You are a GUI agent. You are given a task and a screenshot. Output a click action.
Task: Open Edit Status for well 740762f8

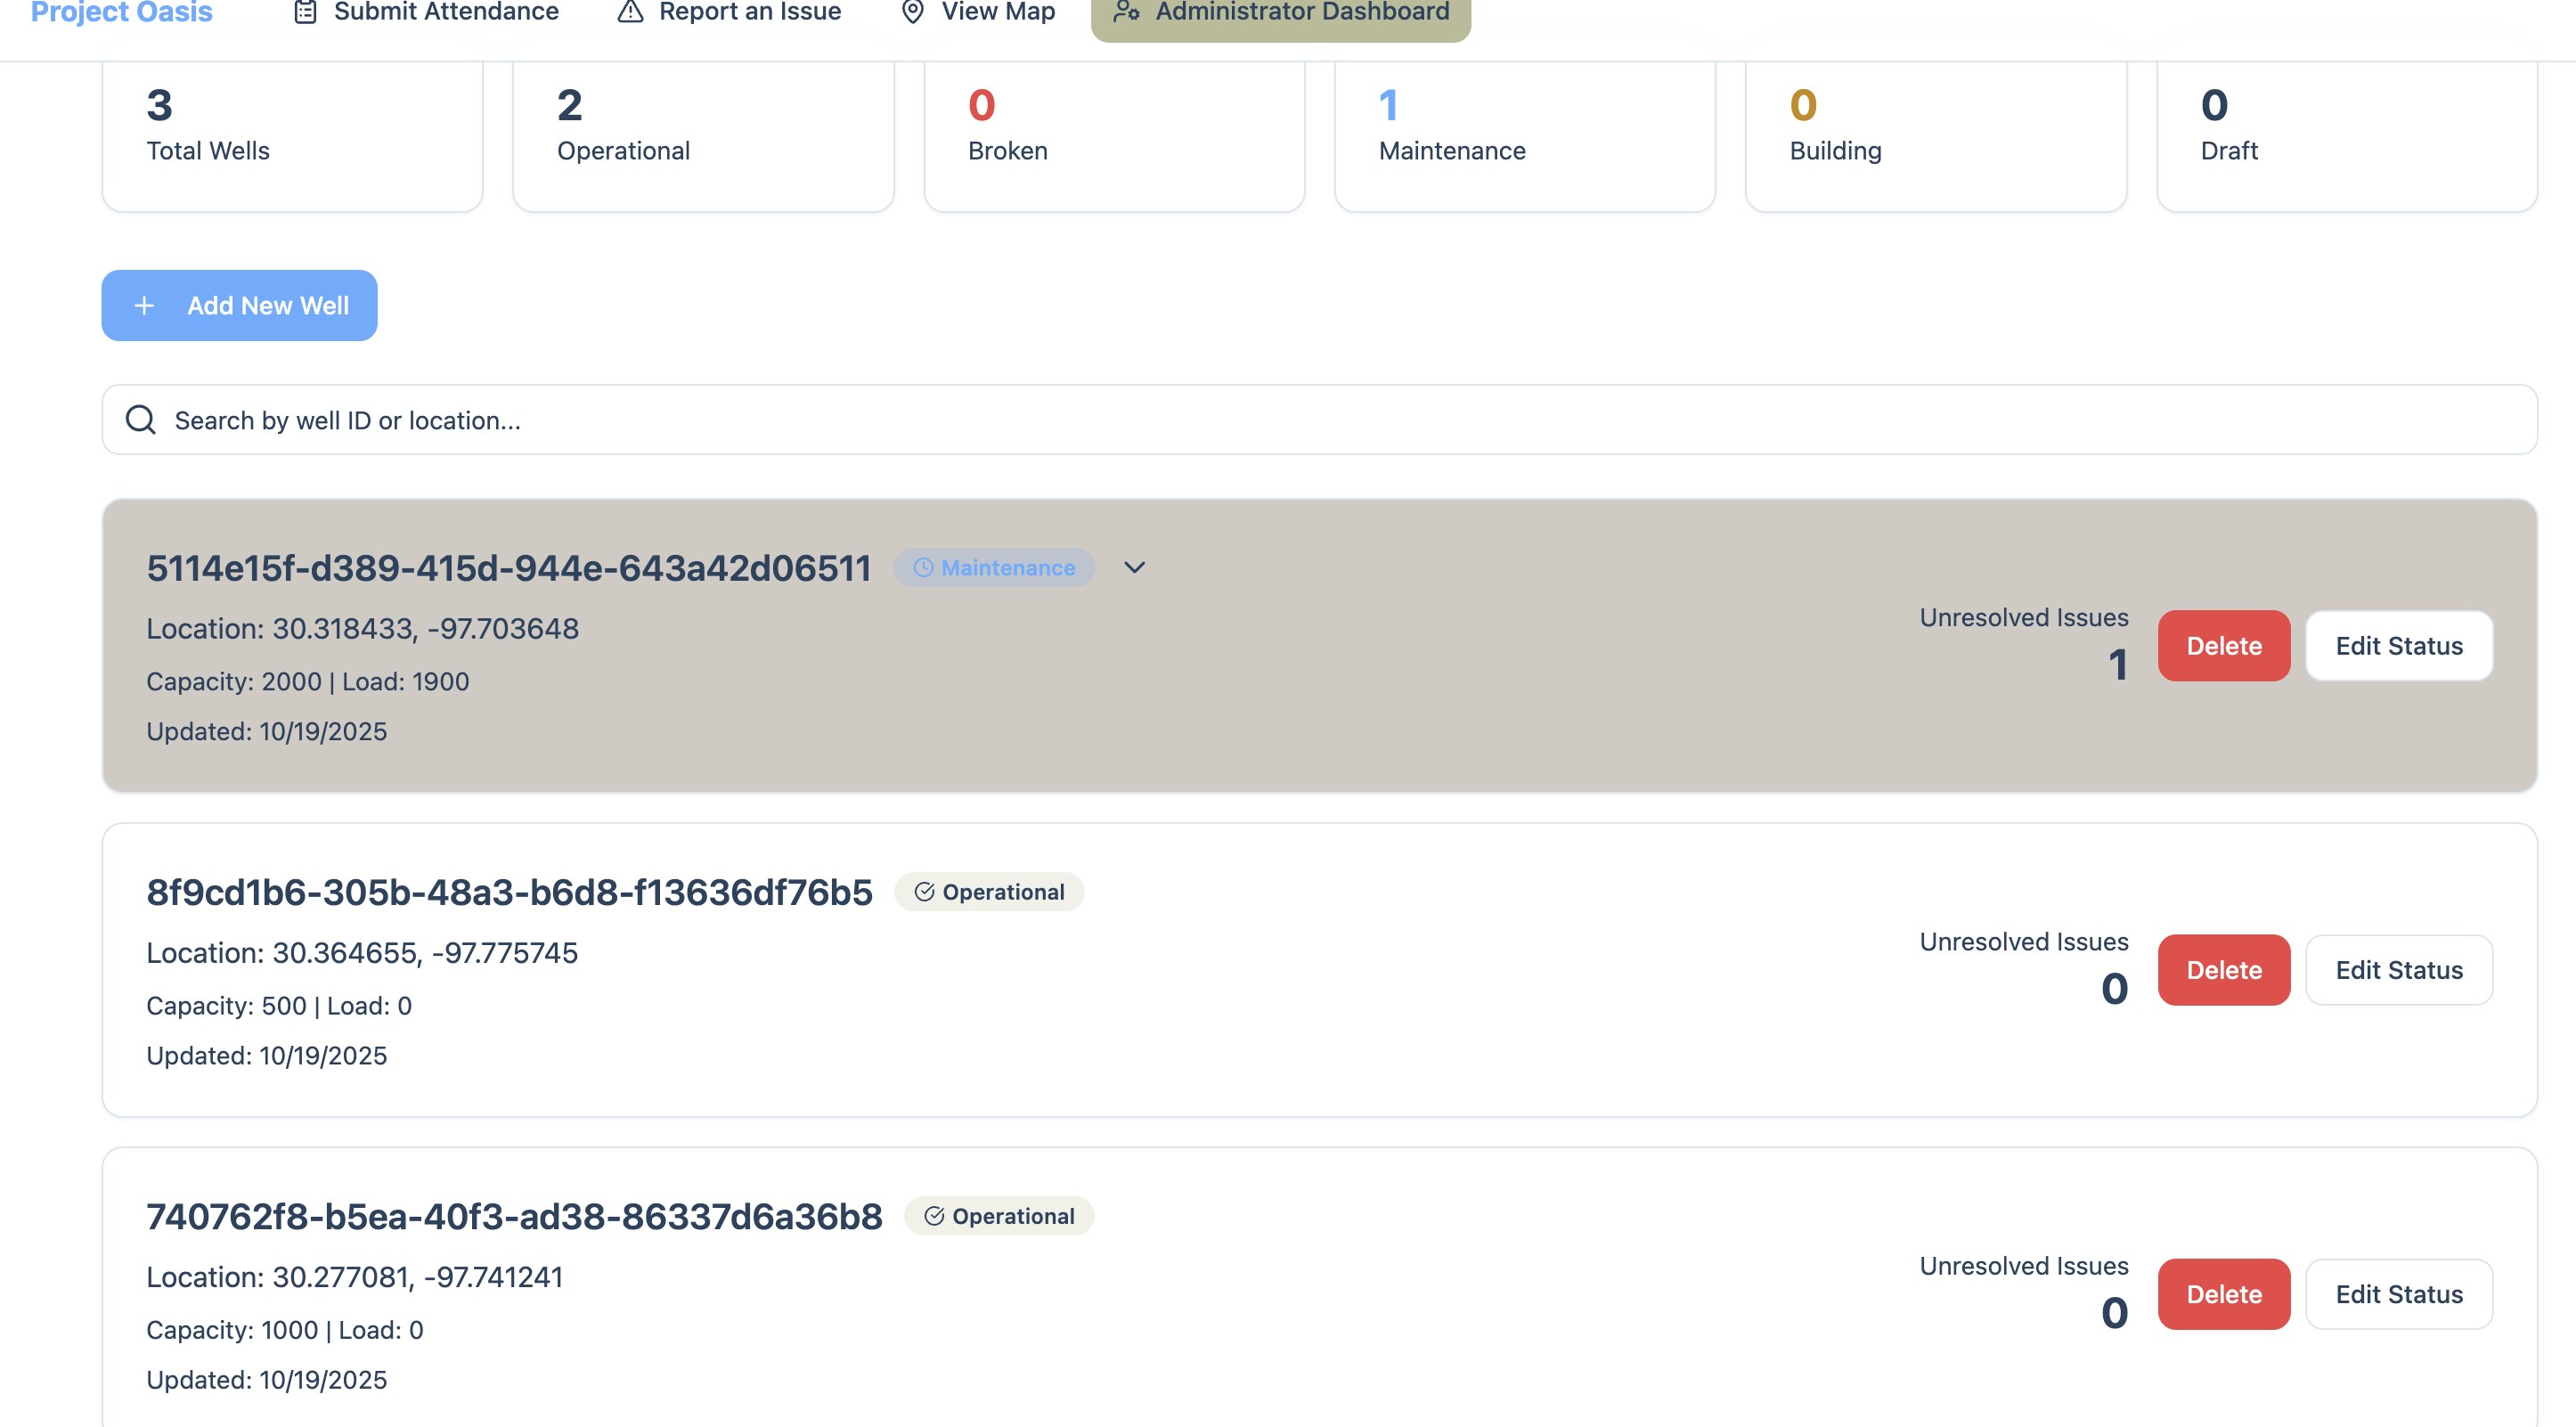pyautogui.click(x=2398, y=1294)
